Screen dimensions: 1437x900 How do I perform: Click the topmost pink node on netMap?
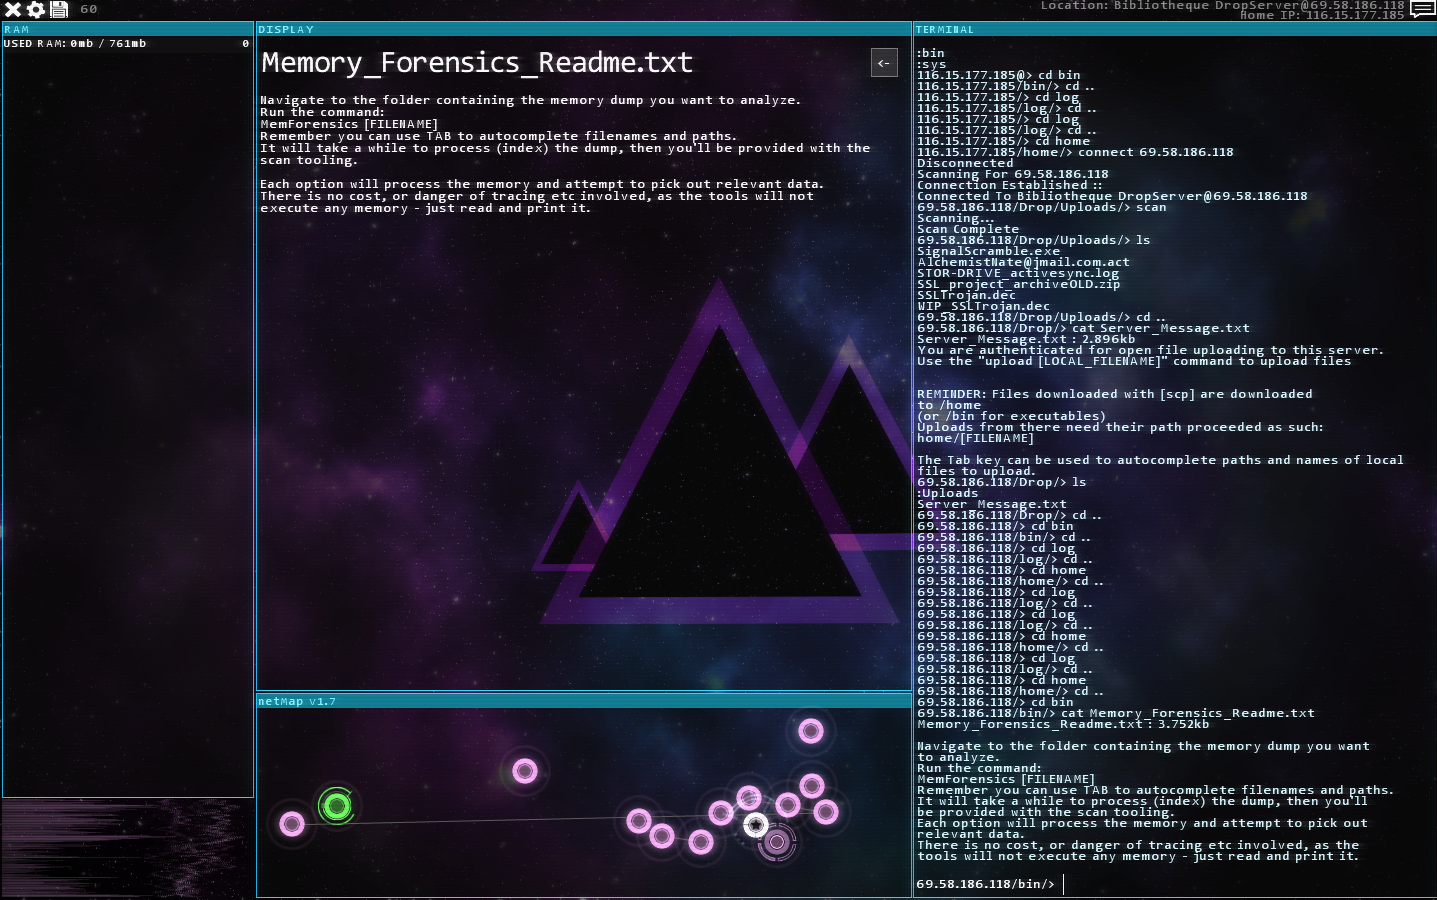pyautogui.click(x=811, y=731)
